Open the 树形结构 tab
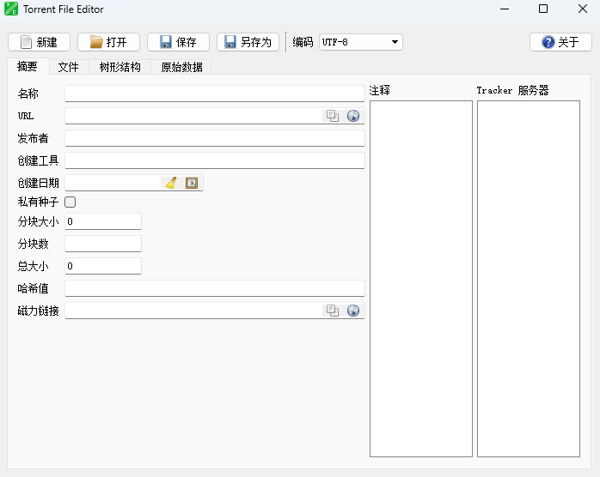 point(120,67)
